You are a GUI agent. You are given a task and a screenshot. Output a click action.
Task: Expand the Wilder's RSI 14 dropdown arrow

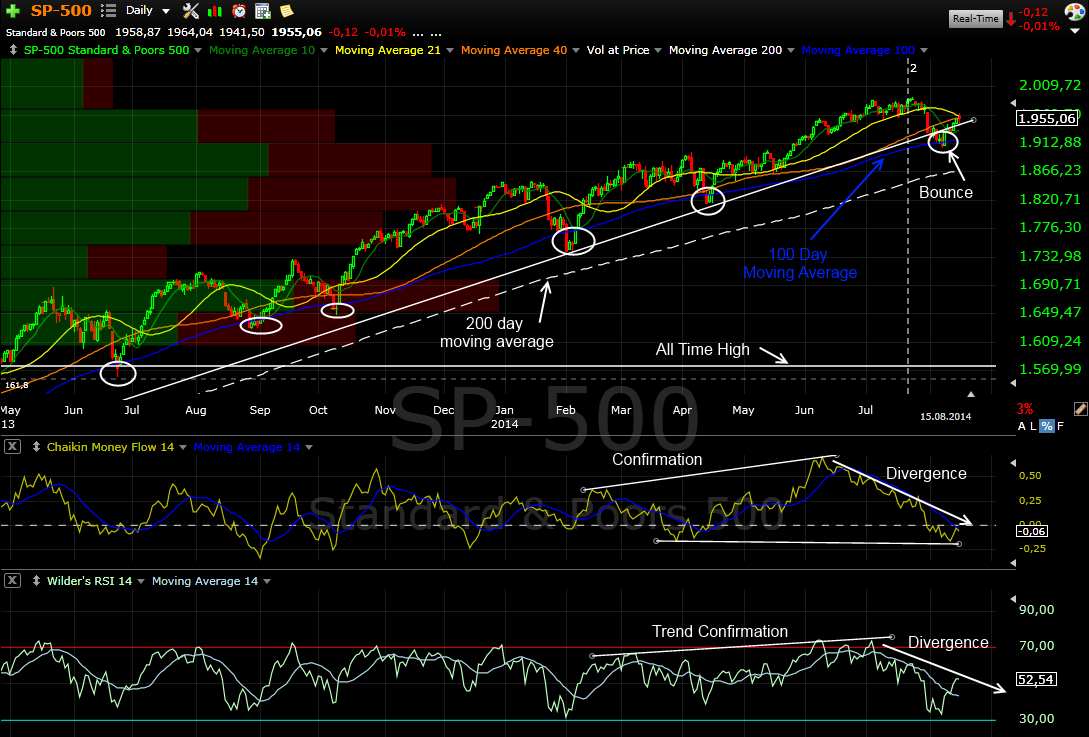point(141,581)
